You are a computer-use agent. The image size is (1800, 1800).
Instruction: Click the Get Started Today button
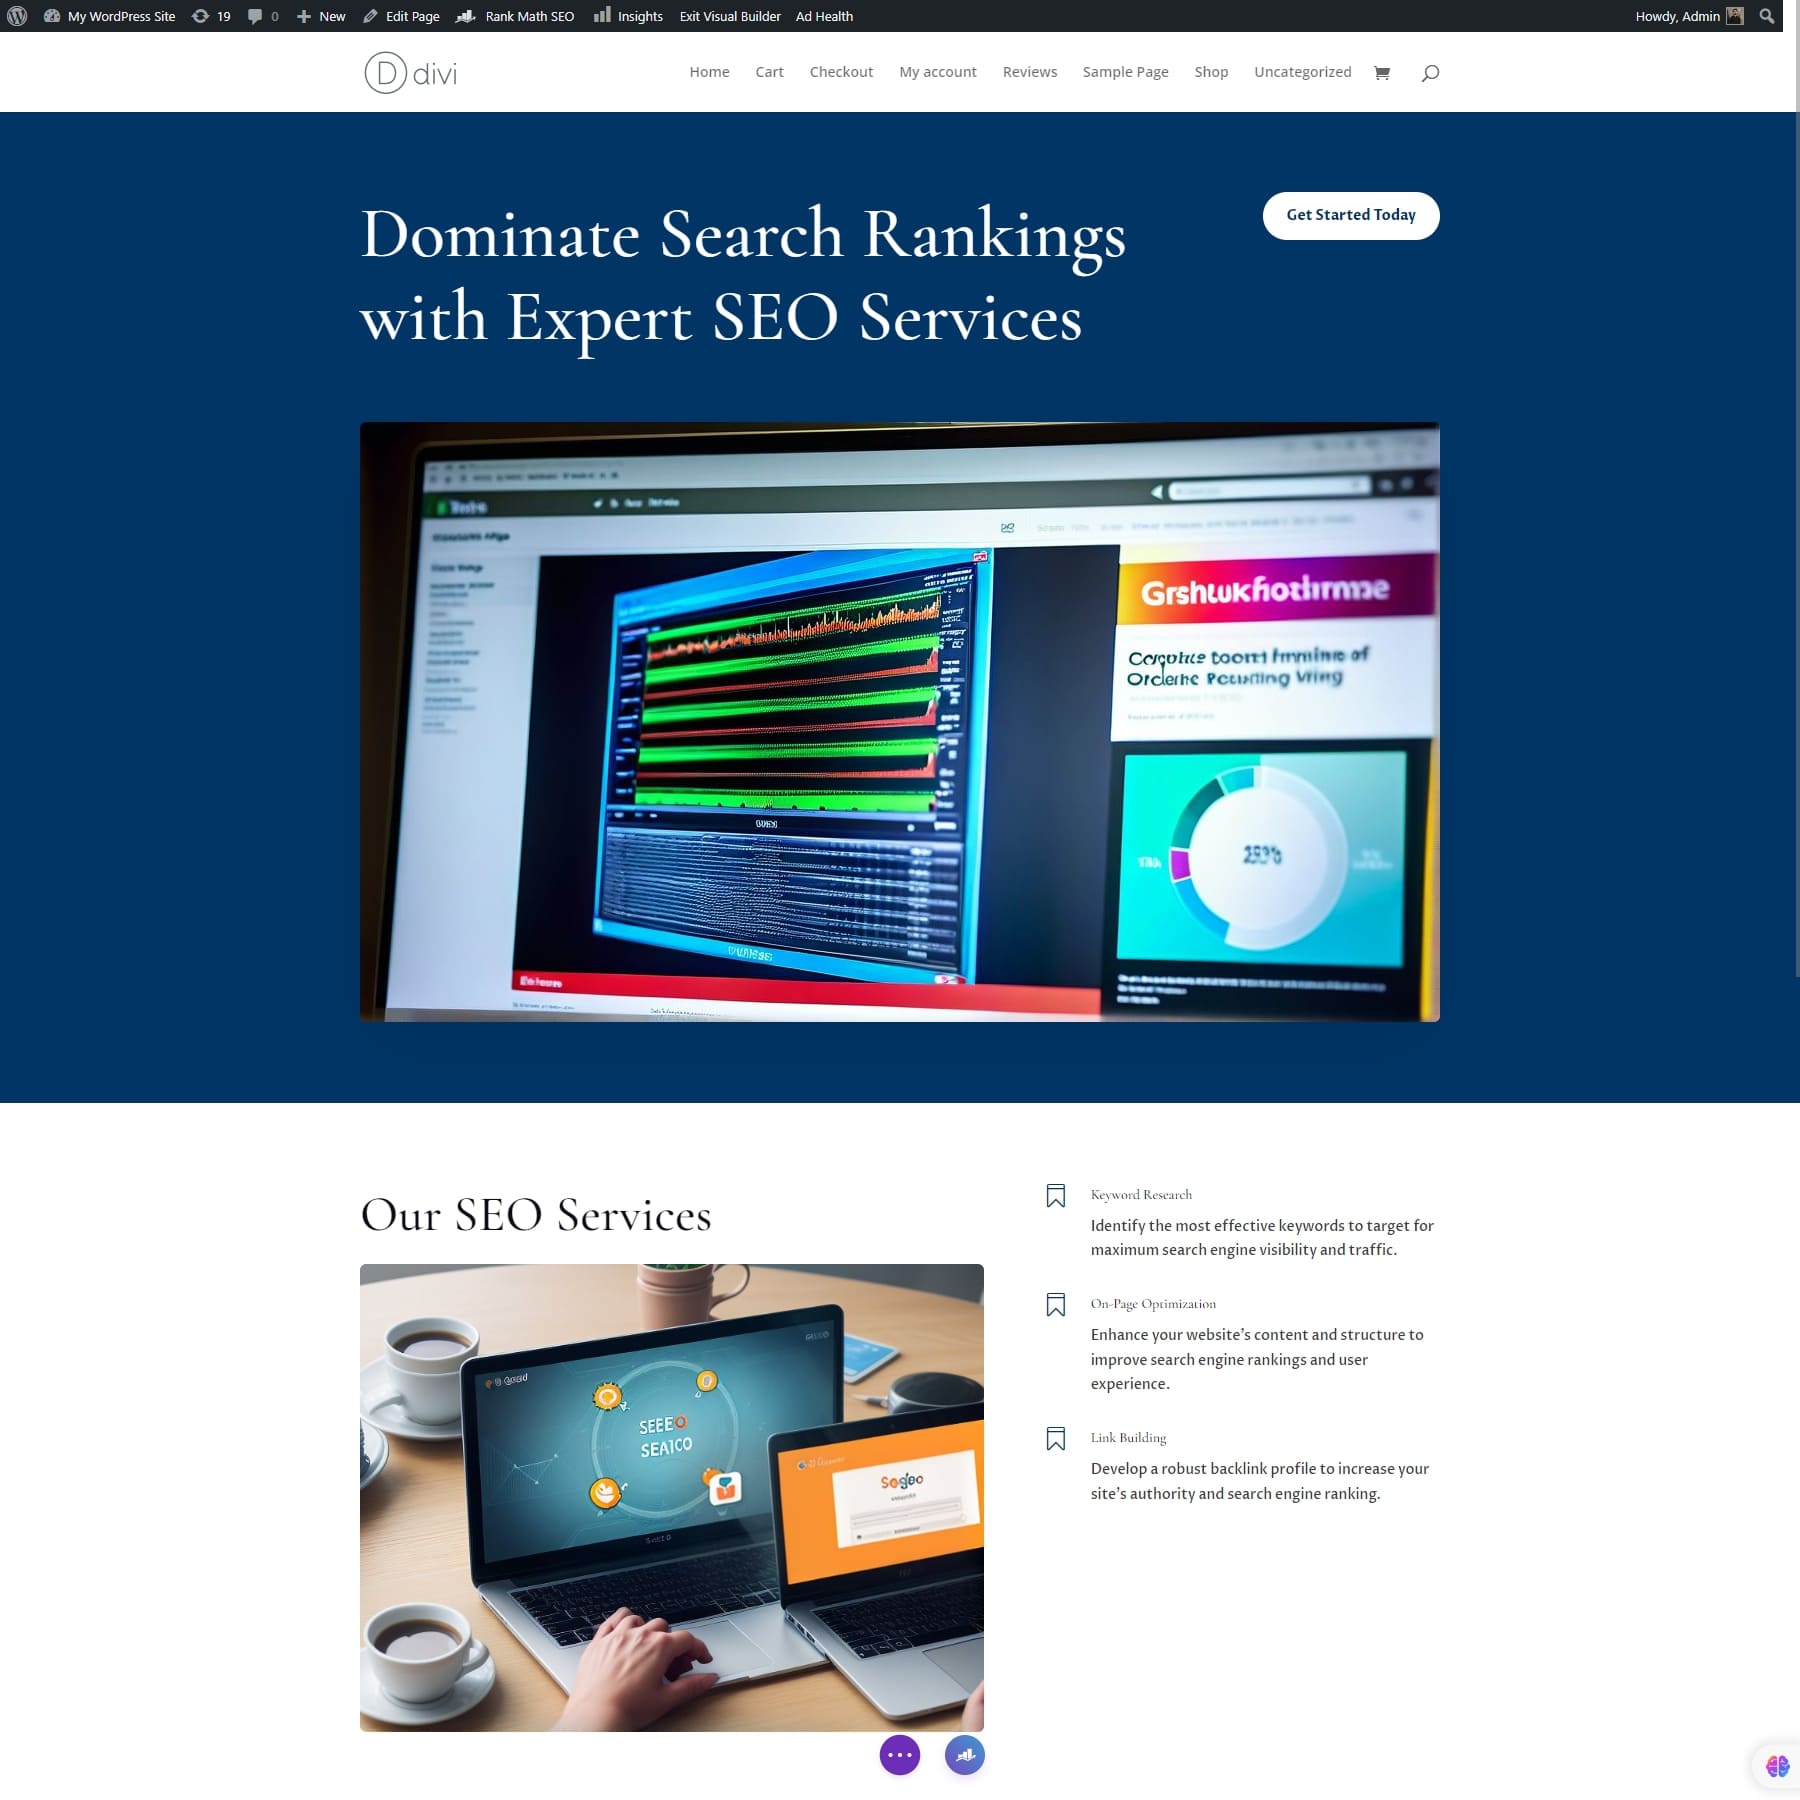pos(1351,215)
